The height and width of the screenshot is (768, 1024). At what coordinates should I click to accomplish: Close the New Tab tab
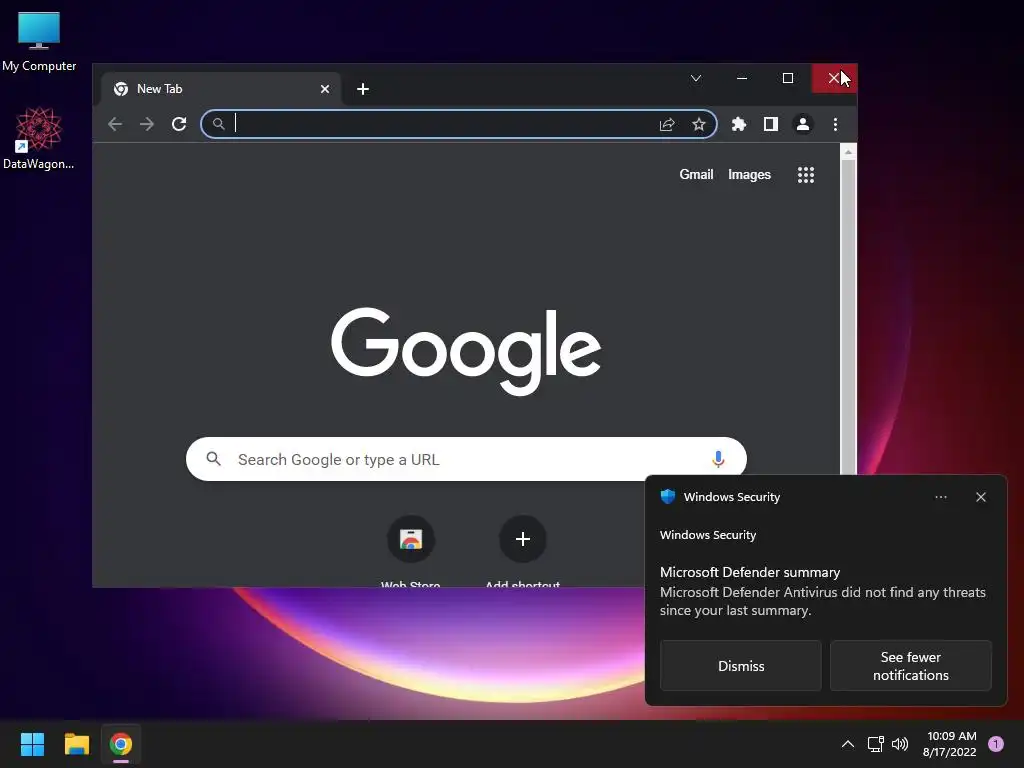click(x=325, y=89)
